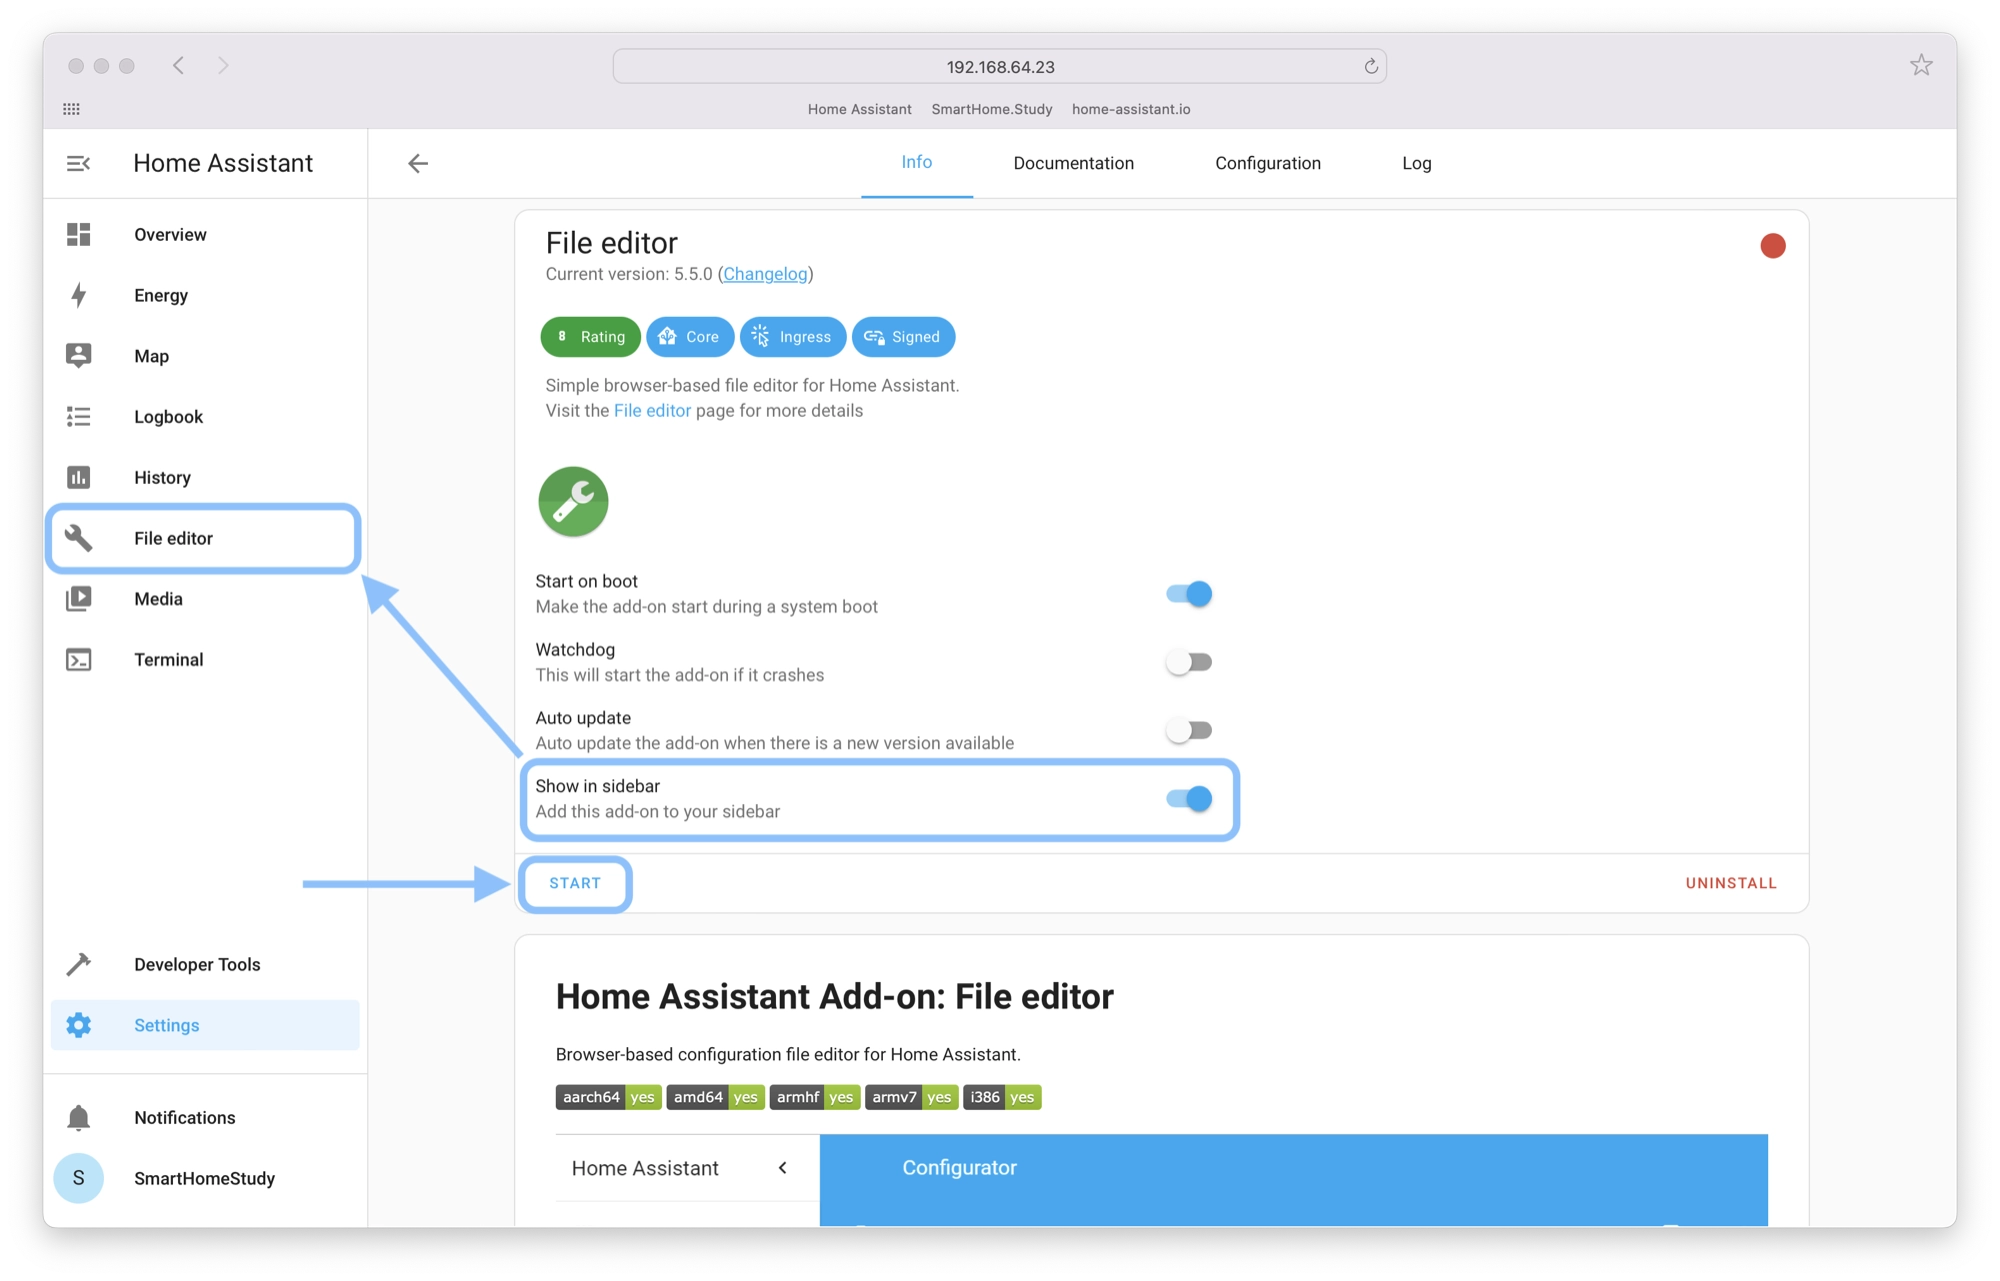Open the browser apps grid icon

pyautogui.click(x=71, y=109)
